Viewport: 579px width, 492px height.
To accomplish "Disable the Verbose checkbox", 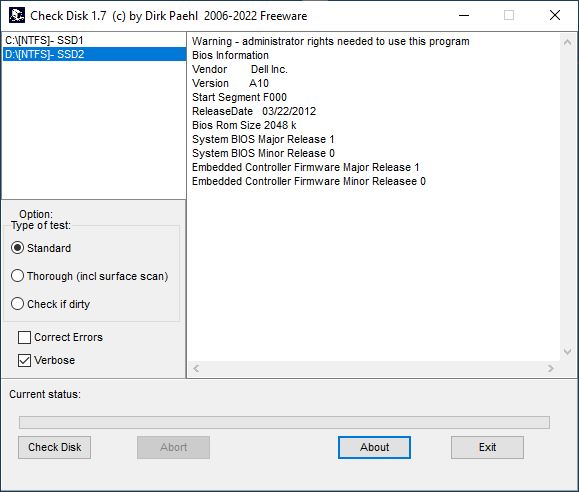I will (x=47, y=360).
